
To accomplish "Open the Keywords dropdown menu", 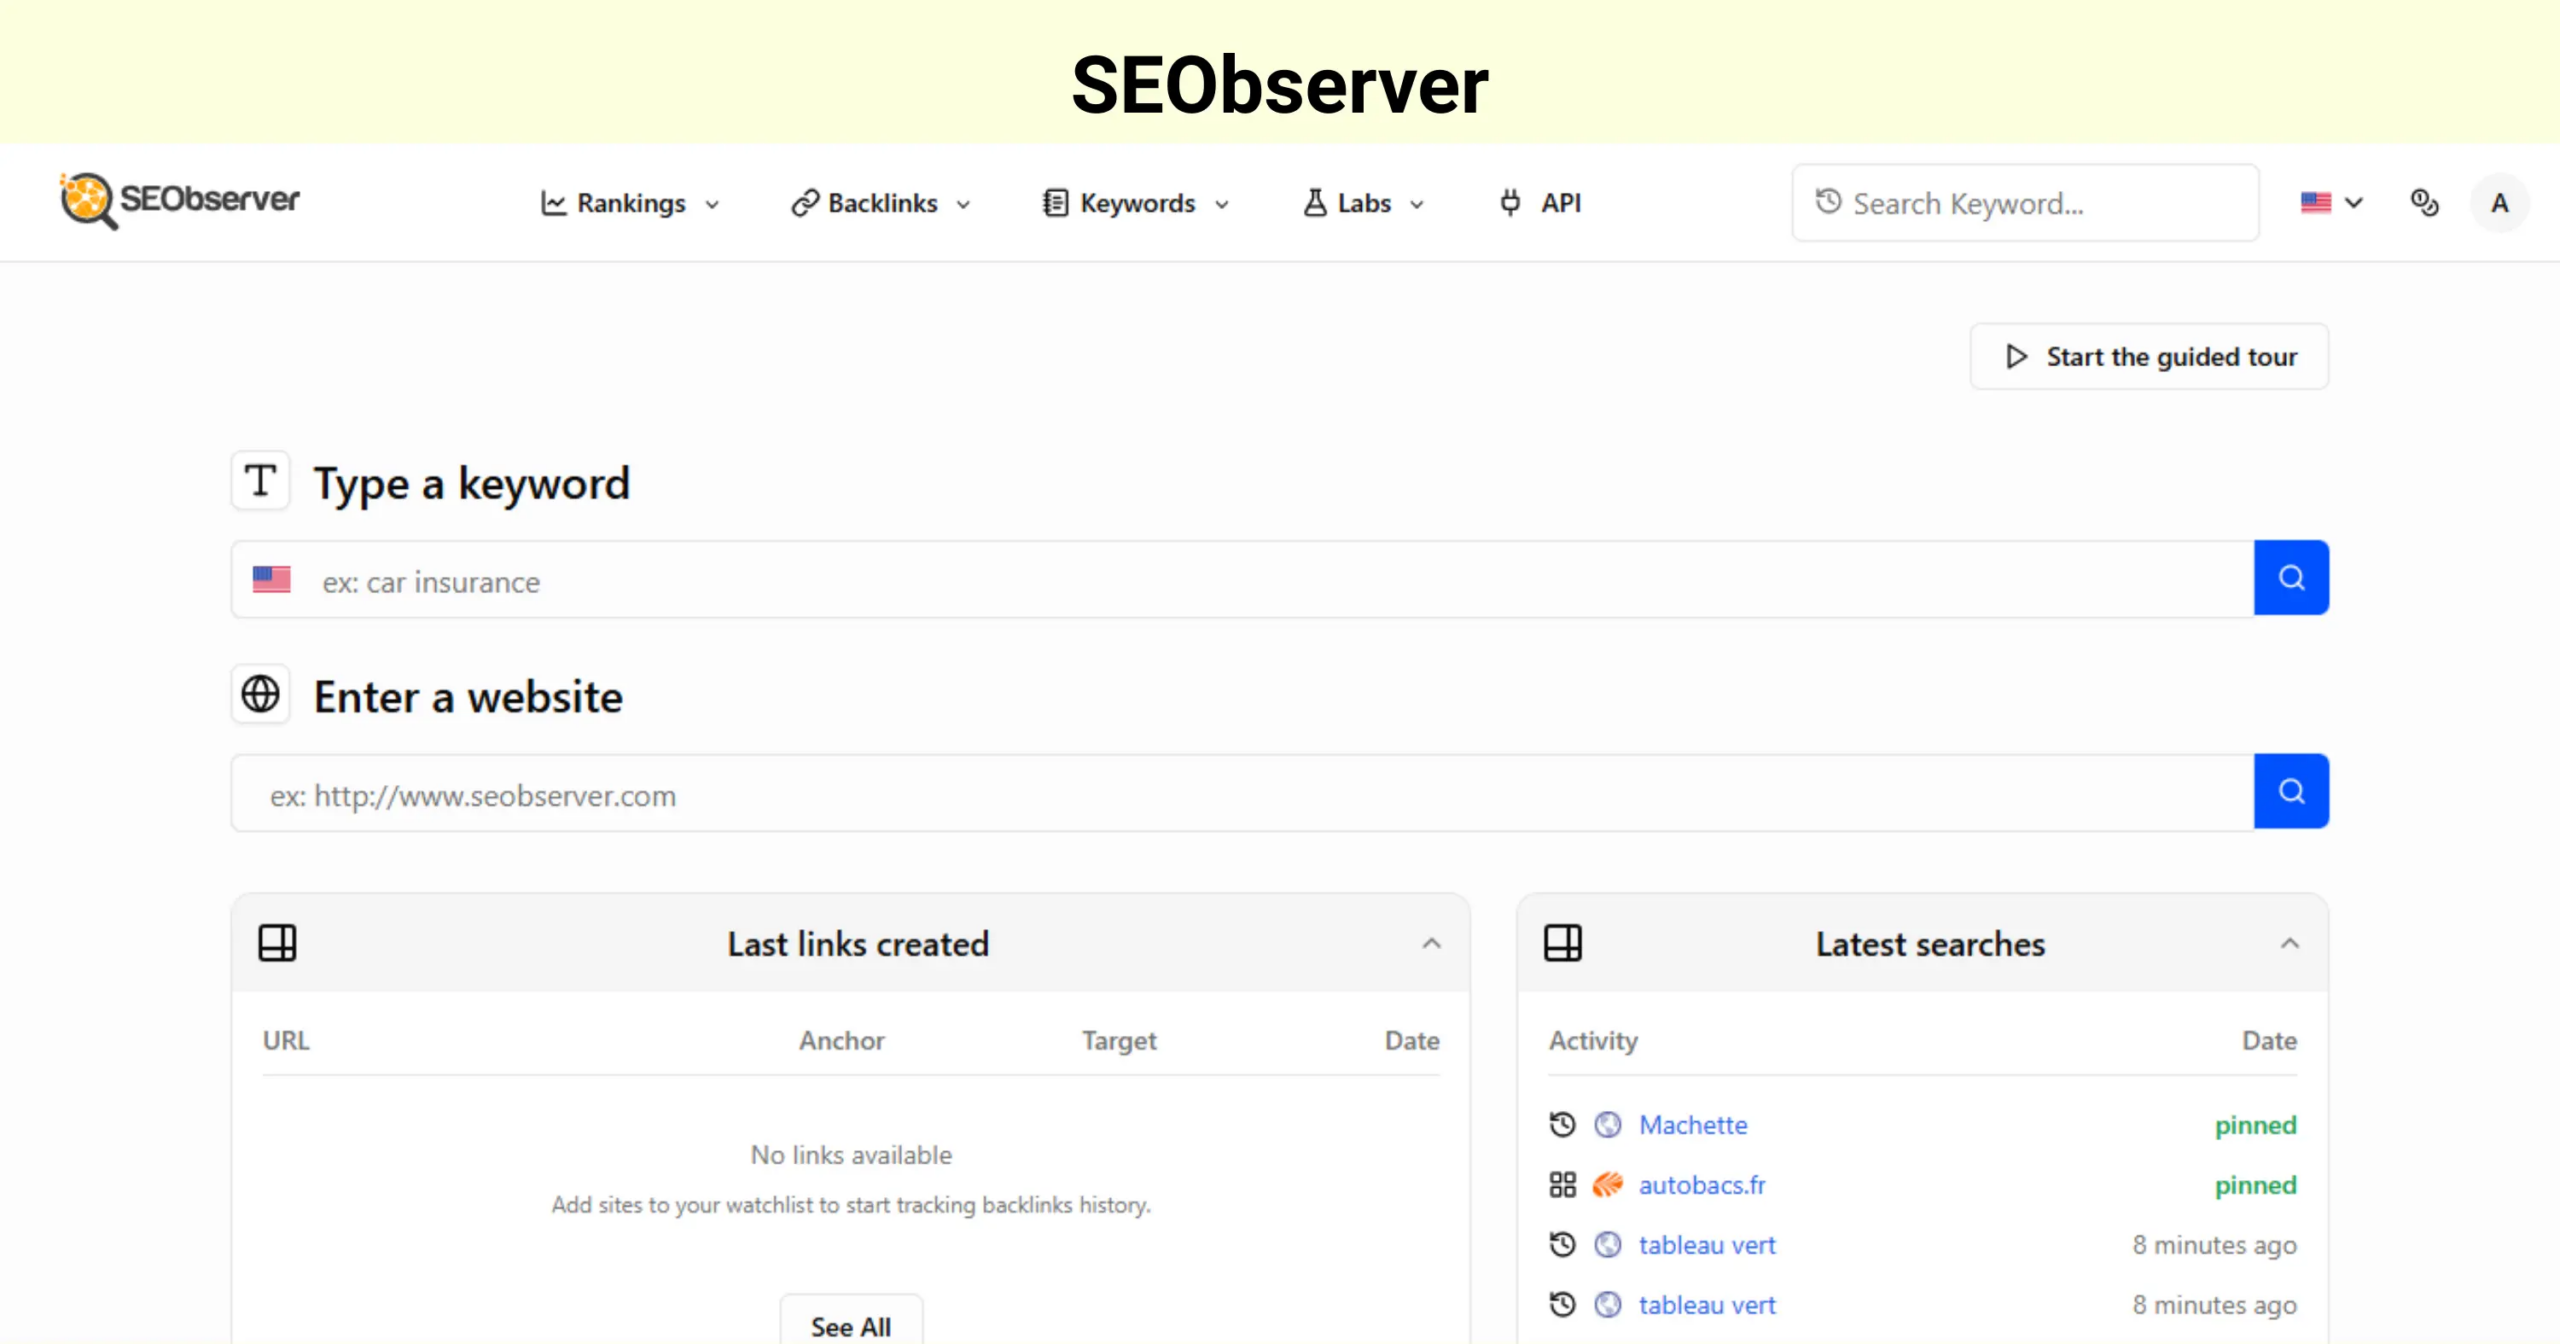I will [x=1137, y=203].
